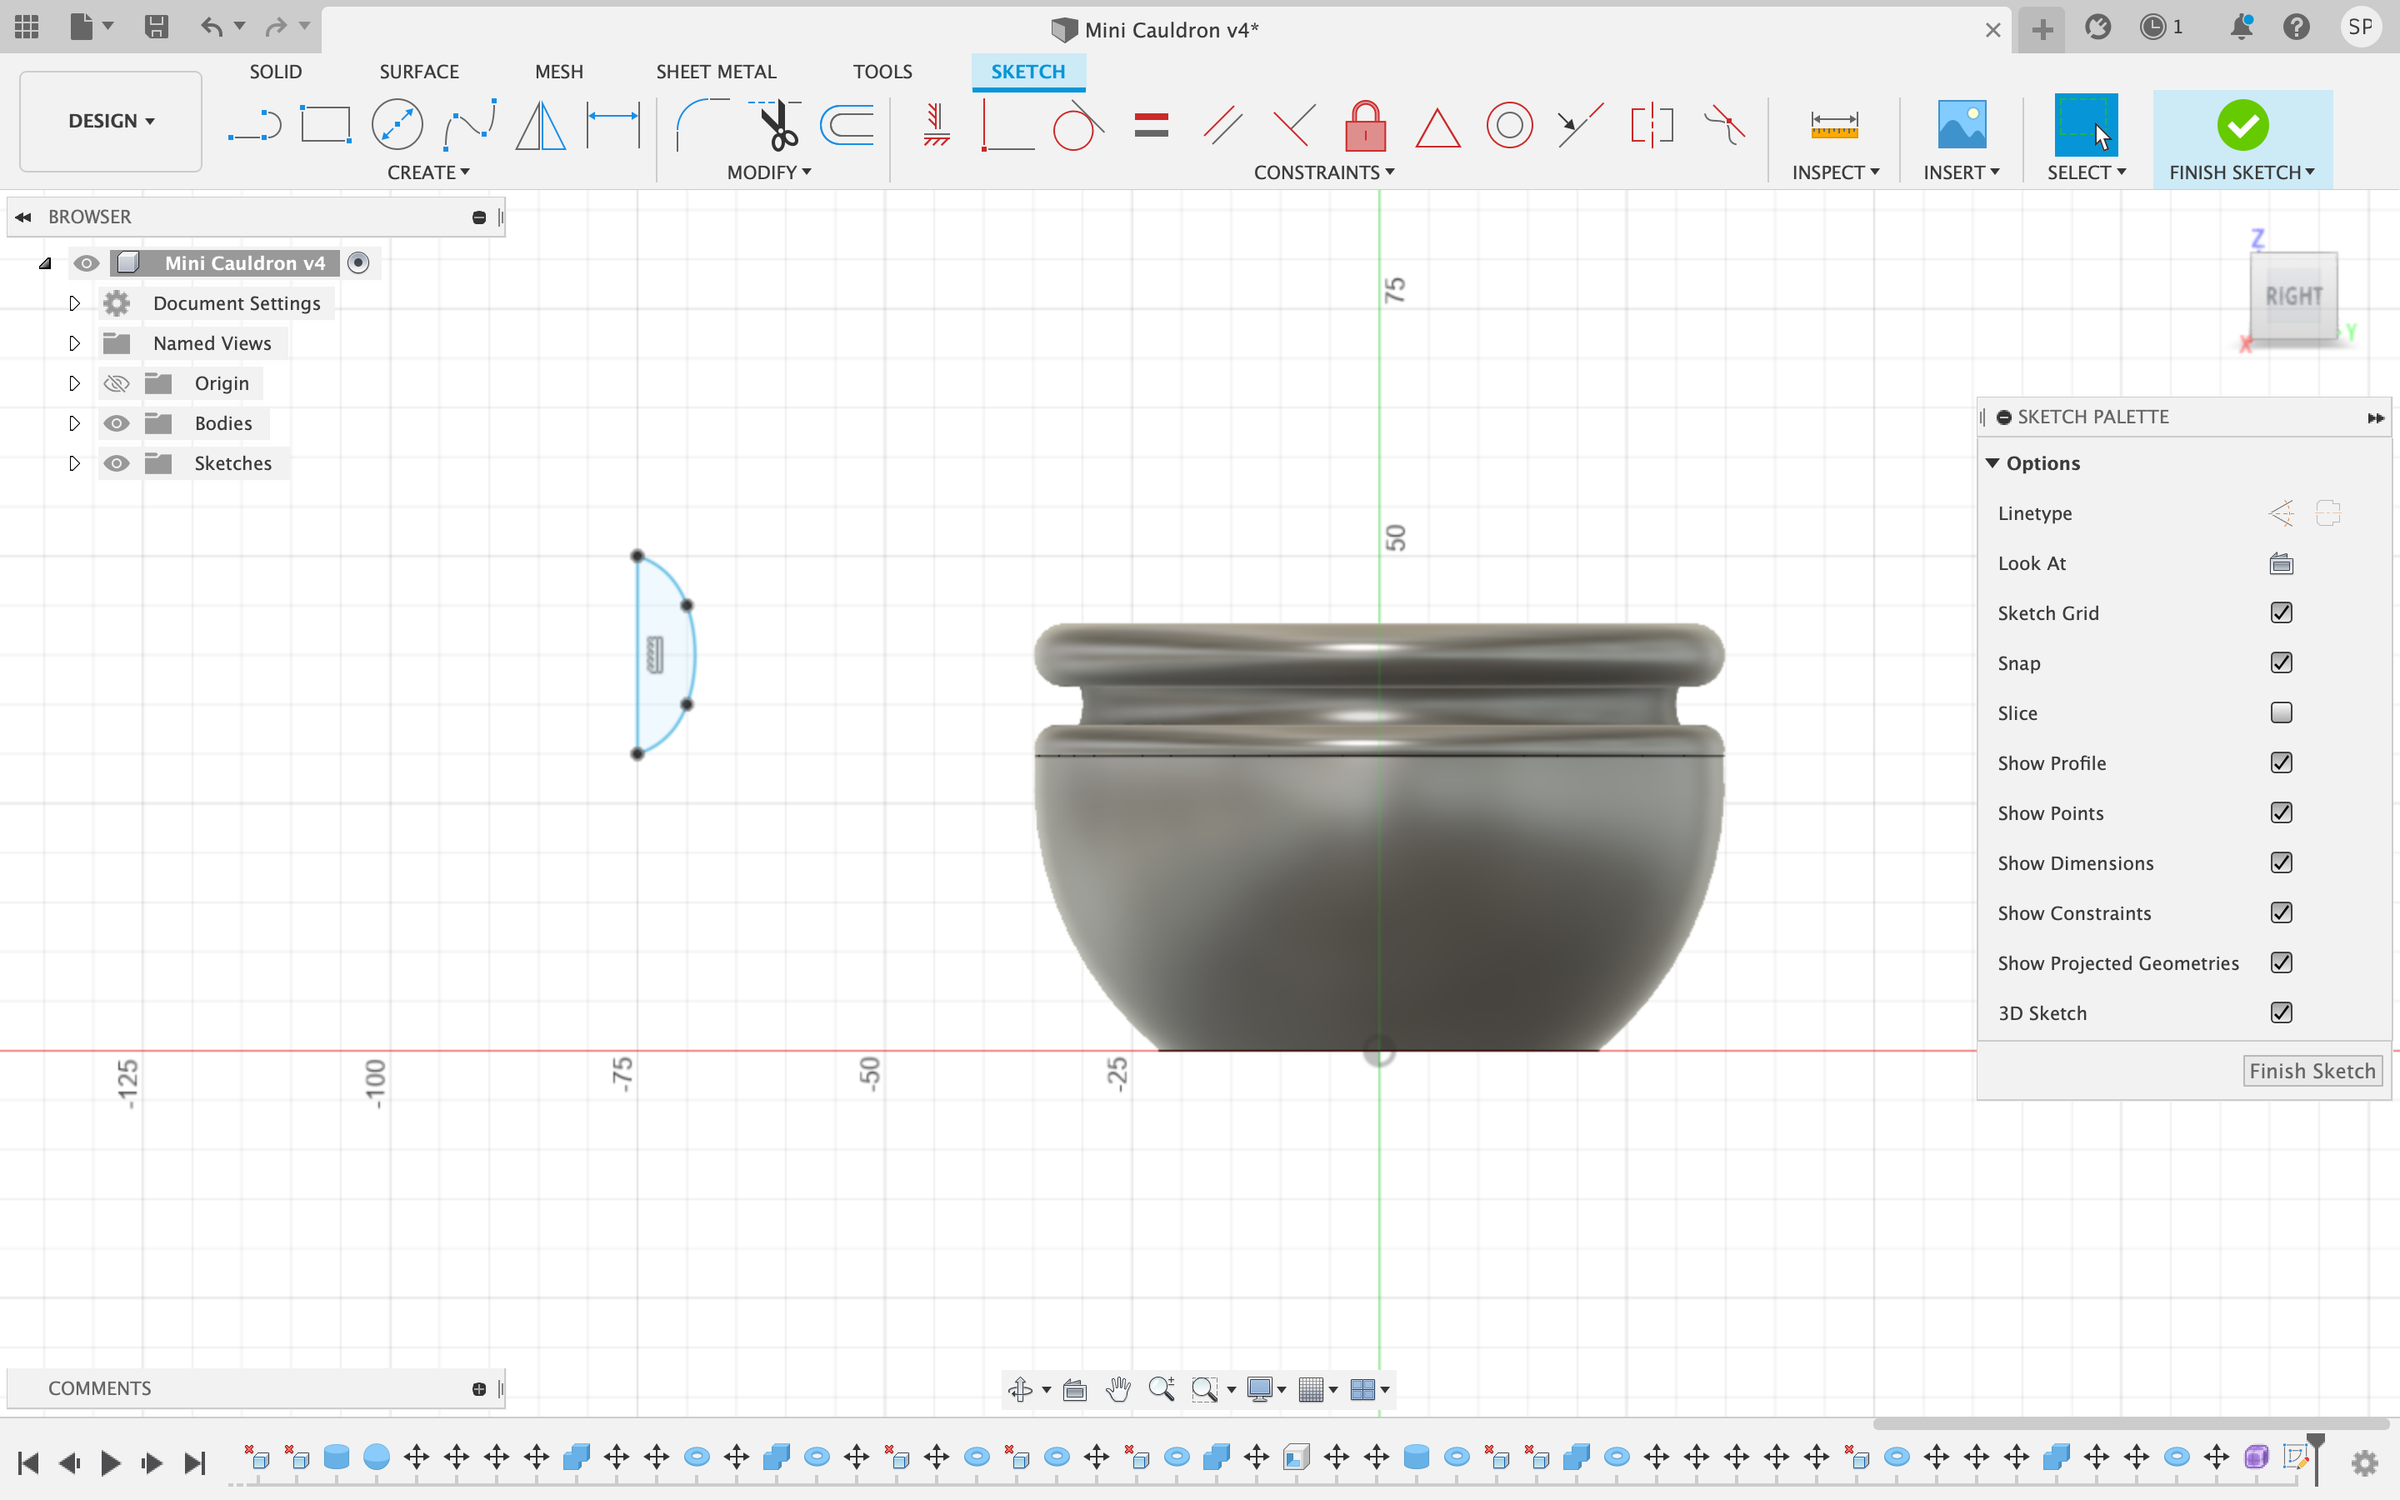Collapse the Options section in Sketch Palette
This screenshot has height=1500, width=2400.
click(1994, 462)
